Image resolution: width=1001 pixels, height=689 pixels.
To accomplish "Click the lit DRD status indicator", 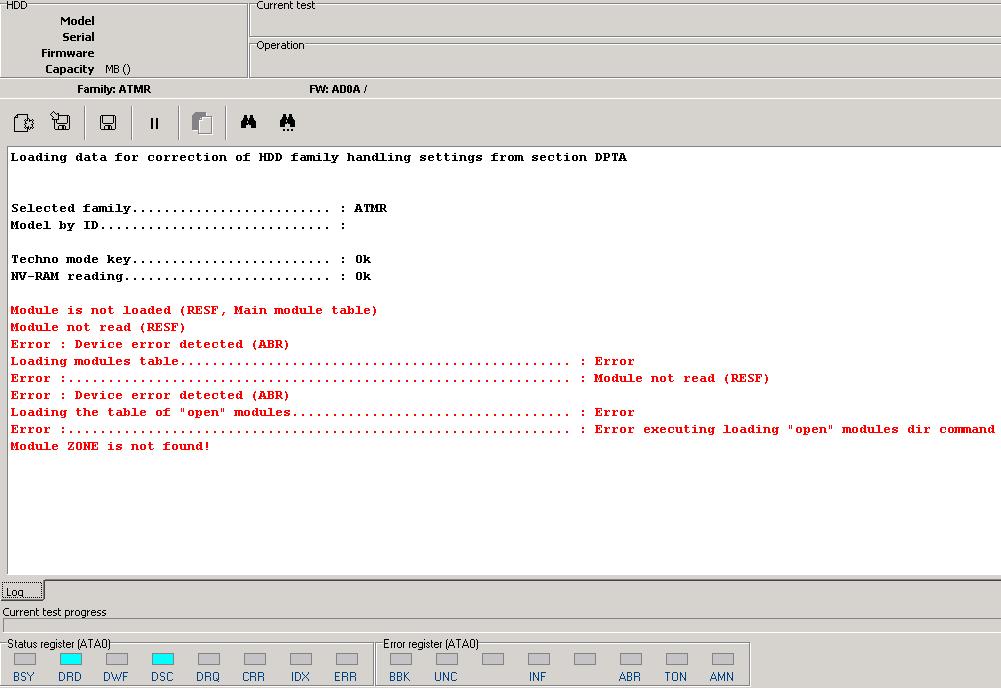I will tap(71, 659).
